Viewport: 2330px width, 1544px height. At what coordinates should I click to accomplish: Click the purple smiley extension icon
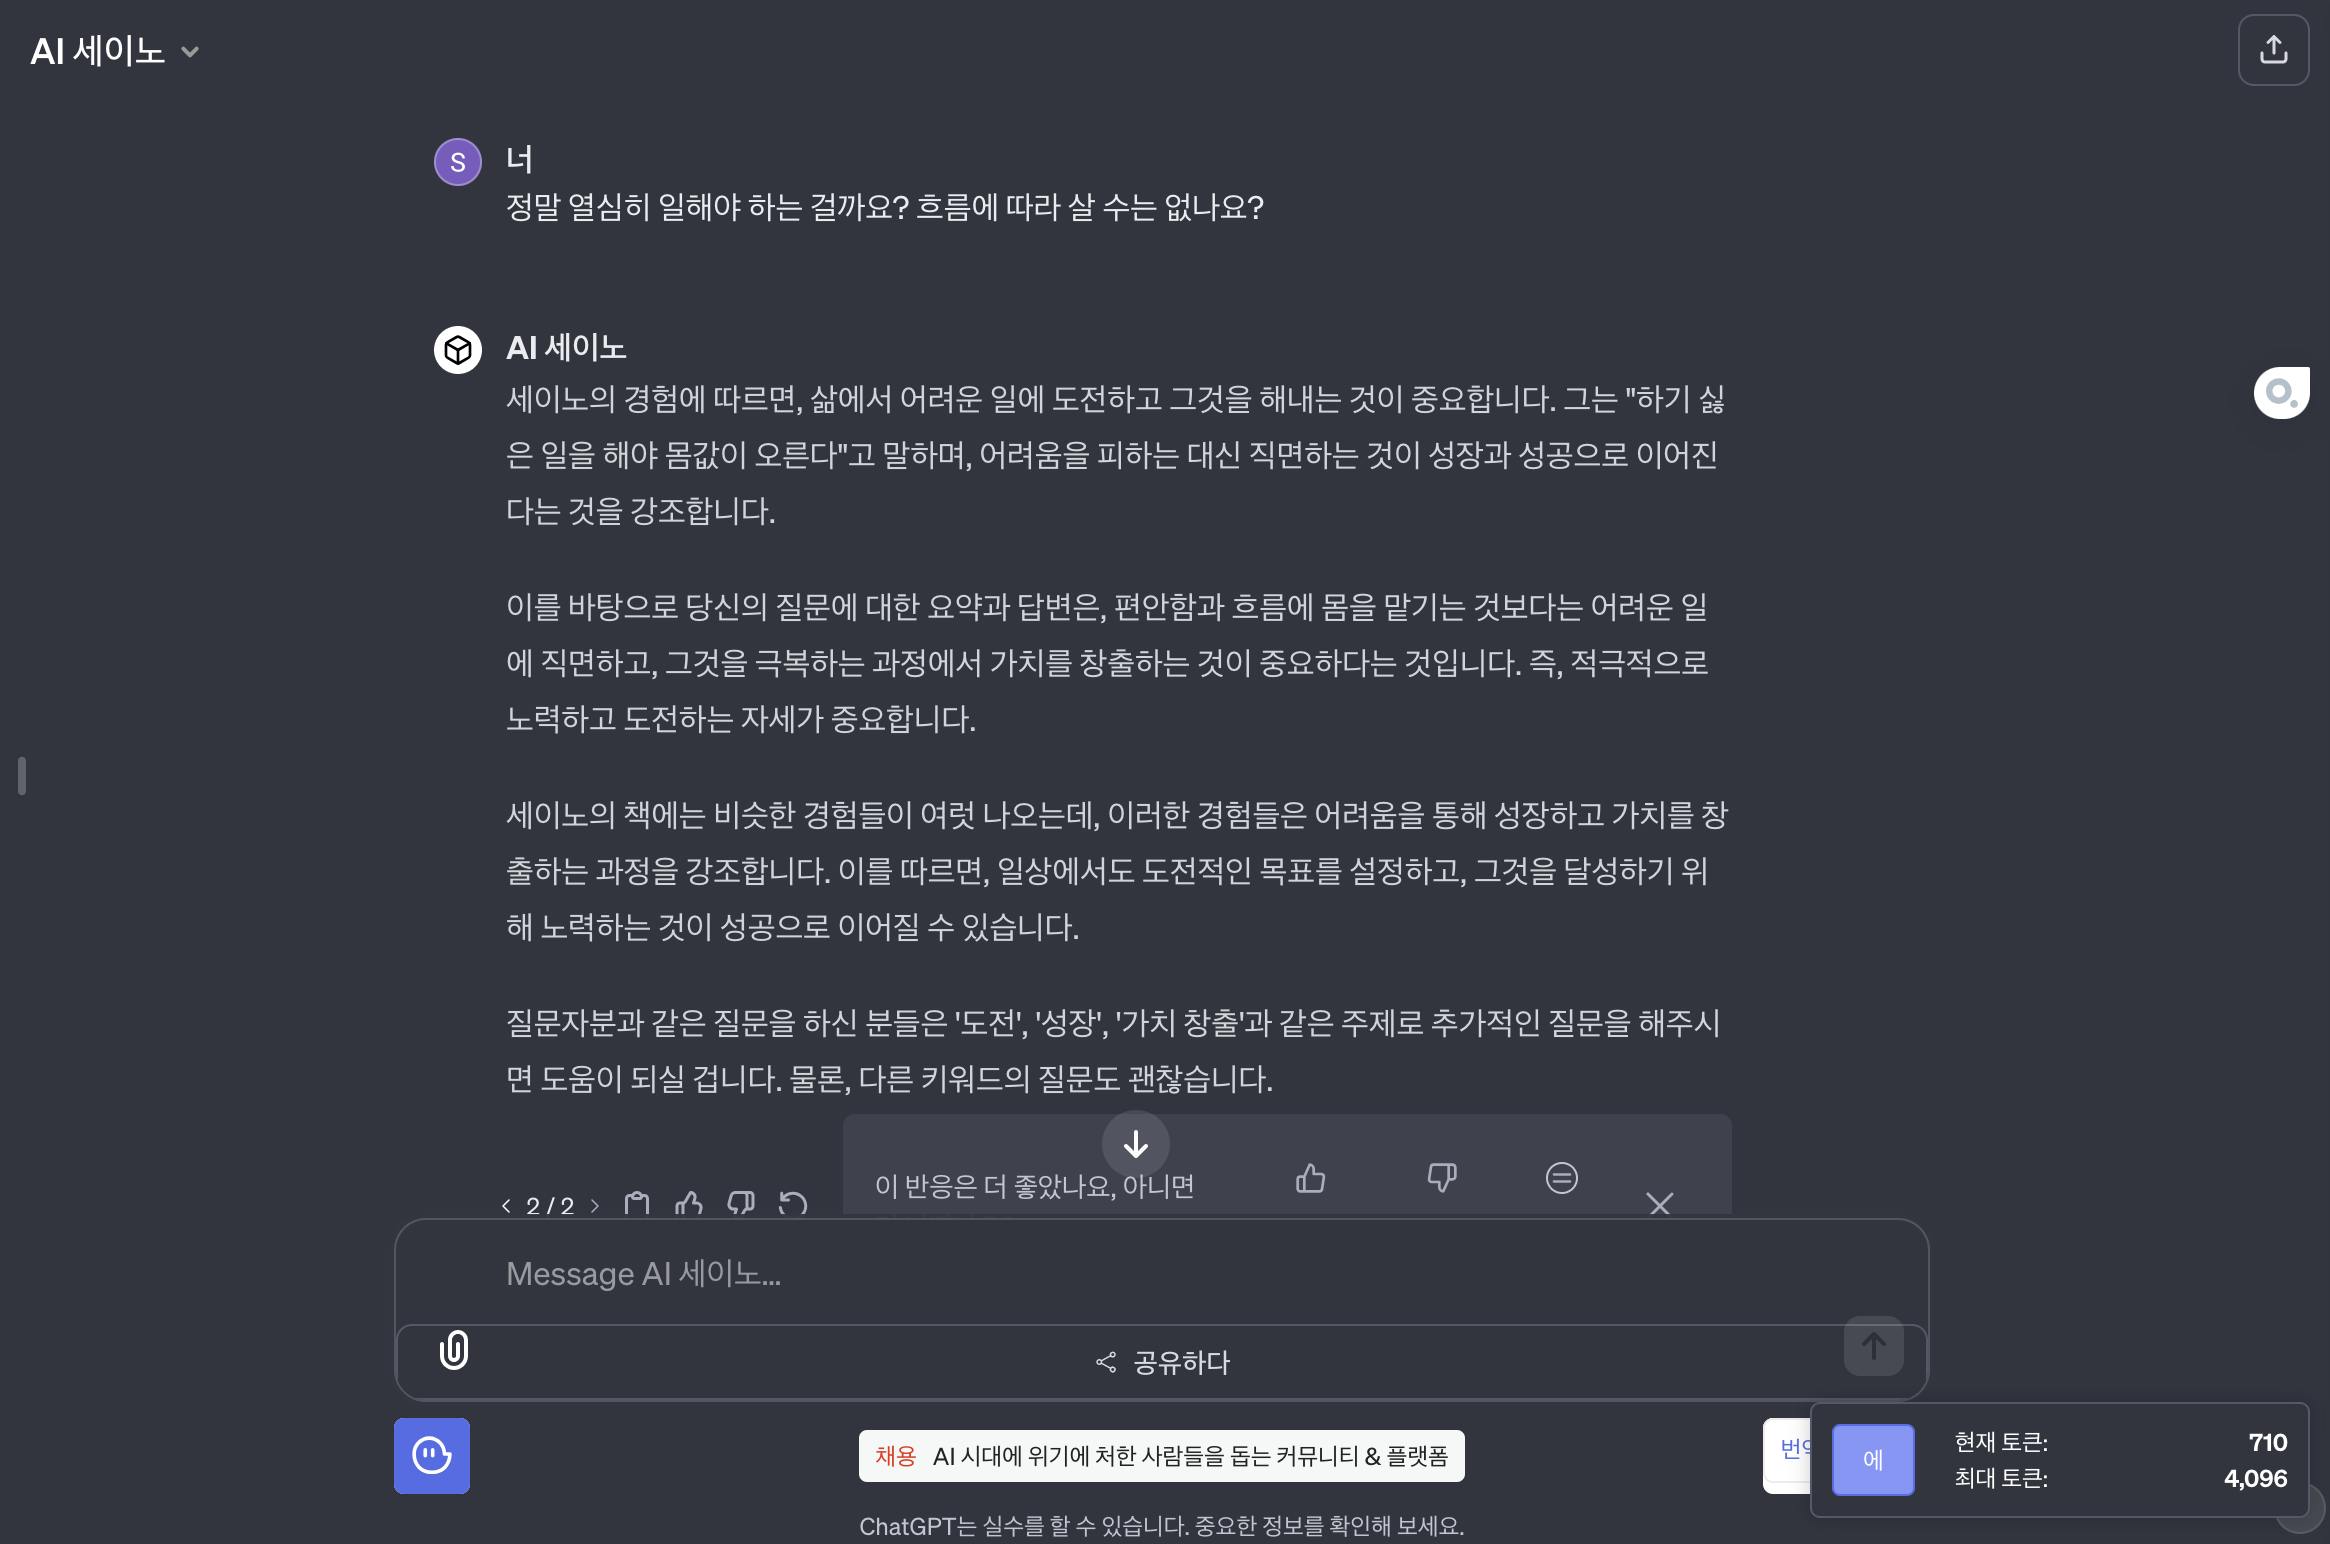click(432, 1456)
